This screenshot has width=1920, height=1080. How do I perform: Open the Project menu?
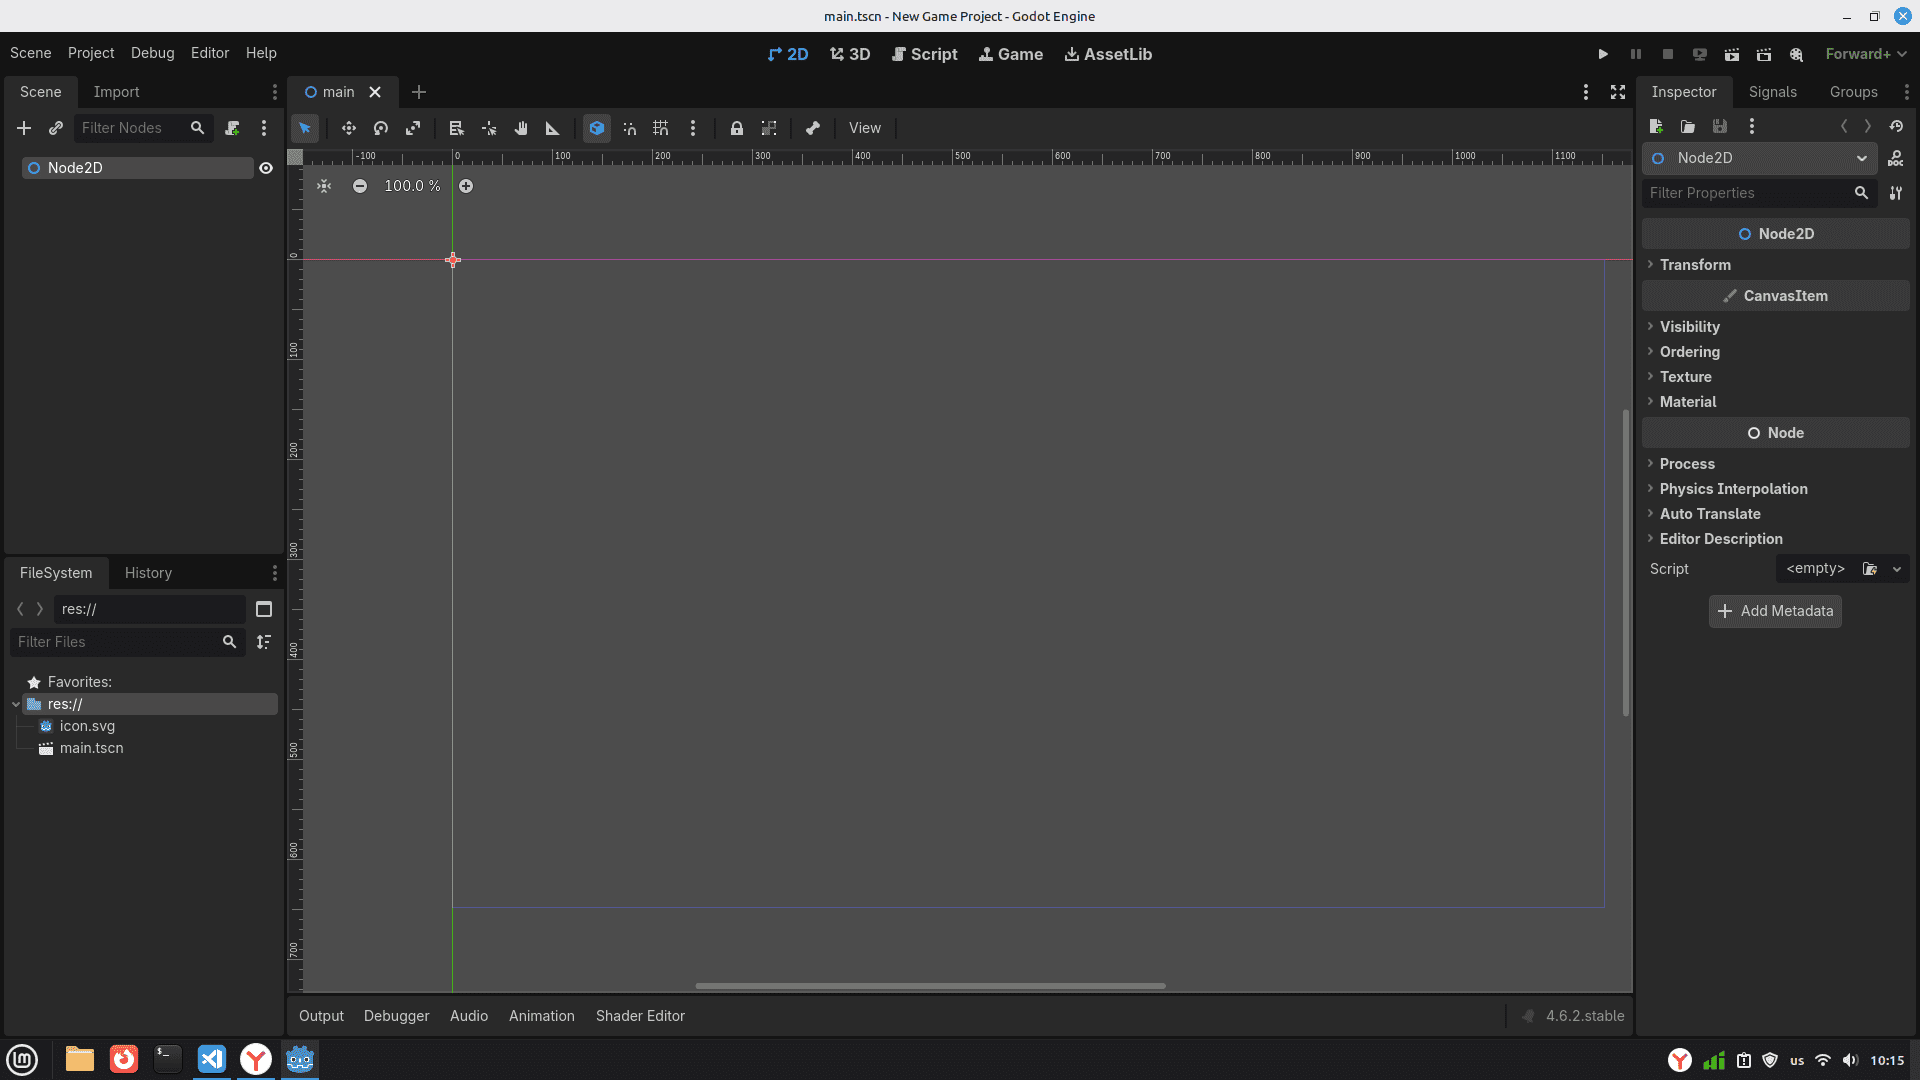(91, 53)
